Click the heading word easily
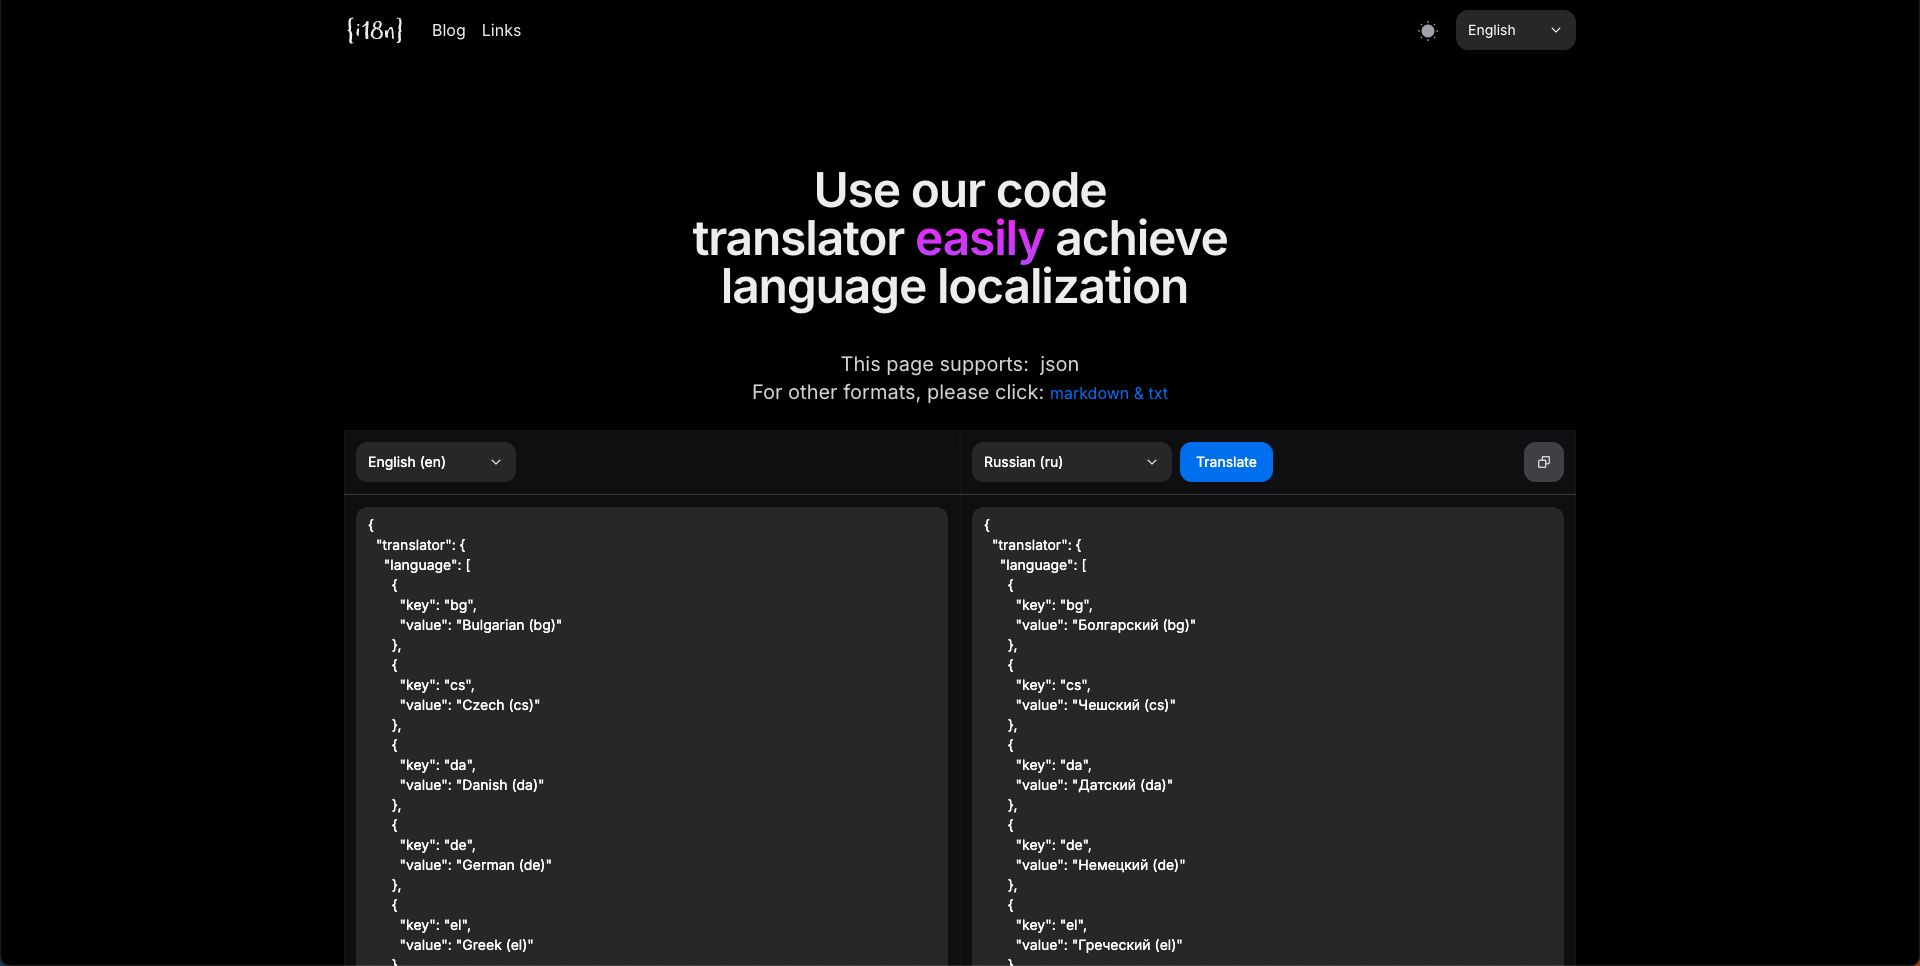This screenshot has height=966, width=1920. [x=979, y=238]
